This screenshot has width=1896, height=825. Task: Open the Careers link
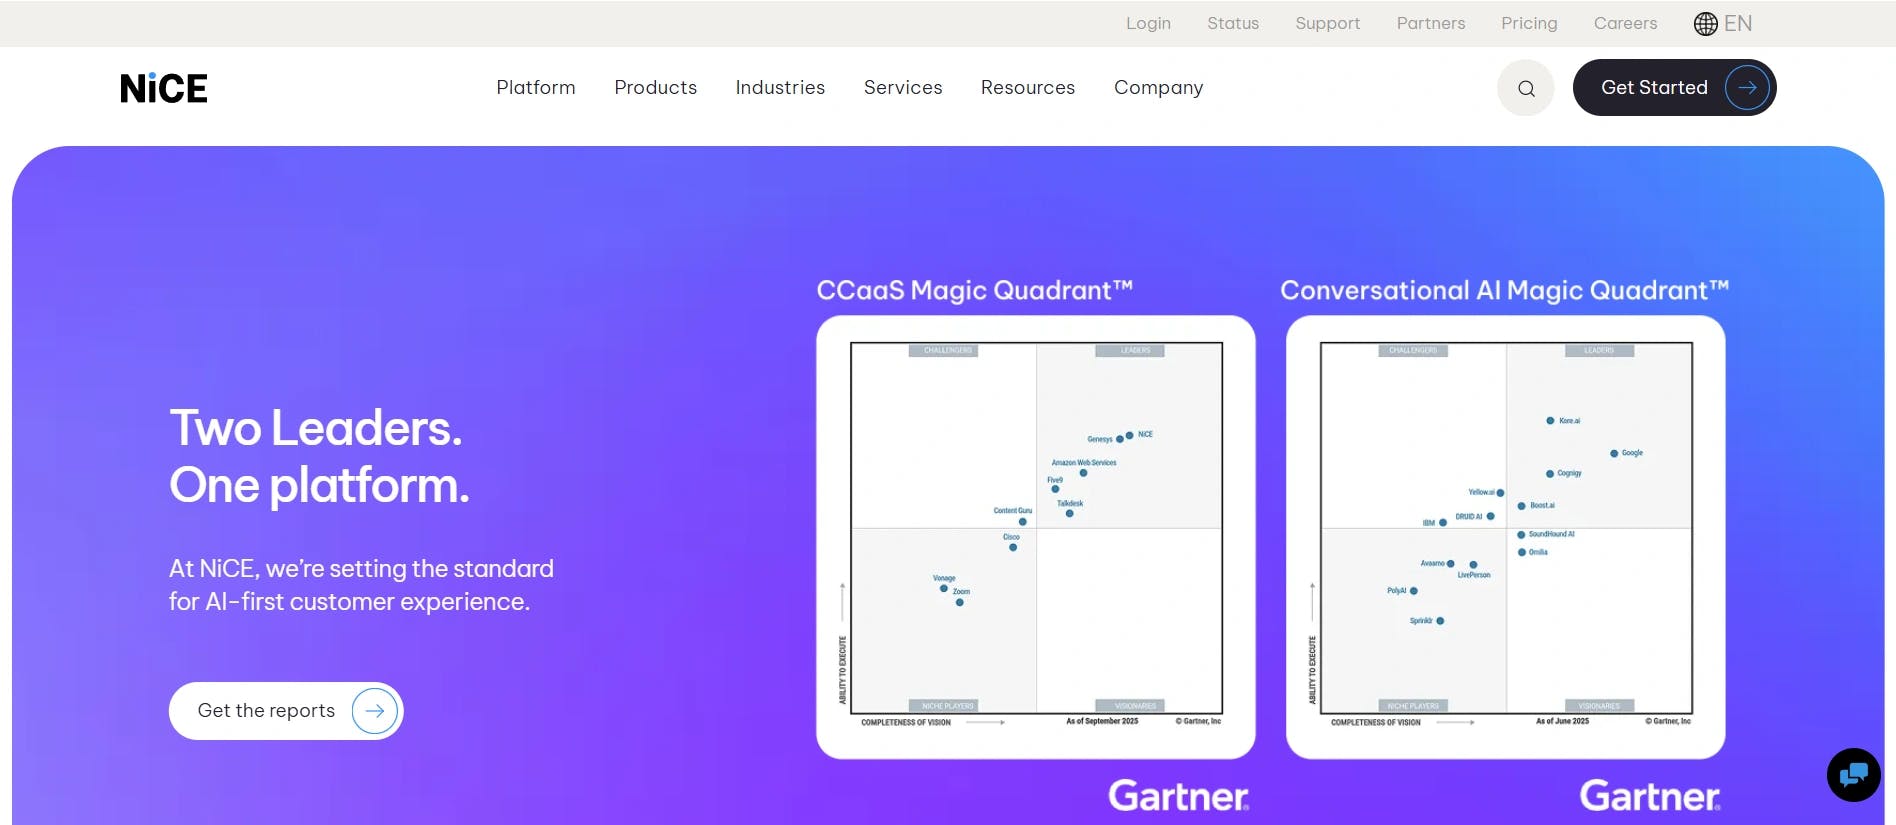click(1625, 23)
